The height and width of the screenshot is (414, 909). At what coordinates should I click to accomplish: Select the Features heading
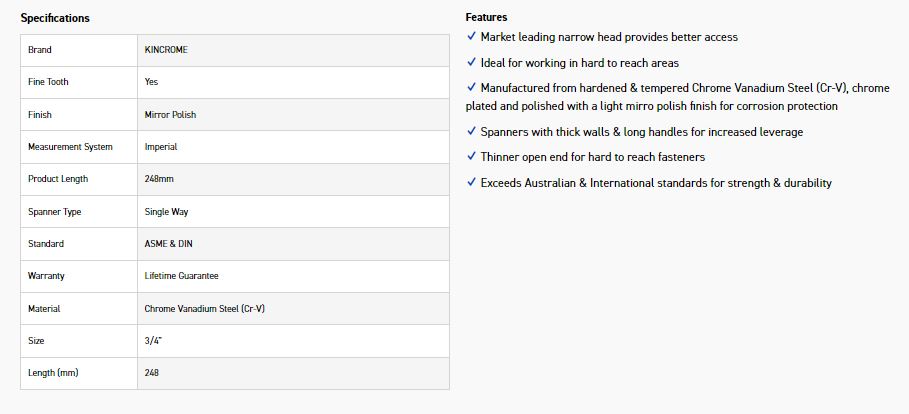click(x=486, y=17)
